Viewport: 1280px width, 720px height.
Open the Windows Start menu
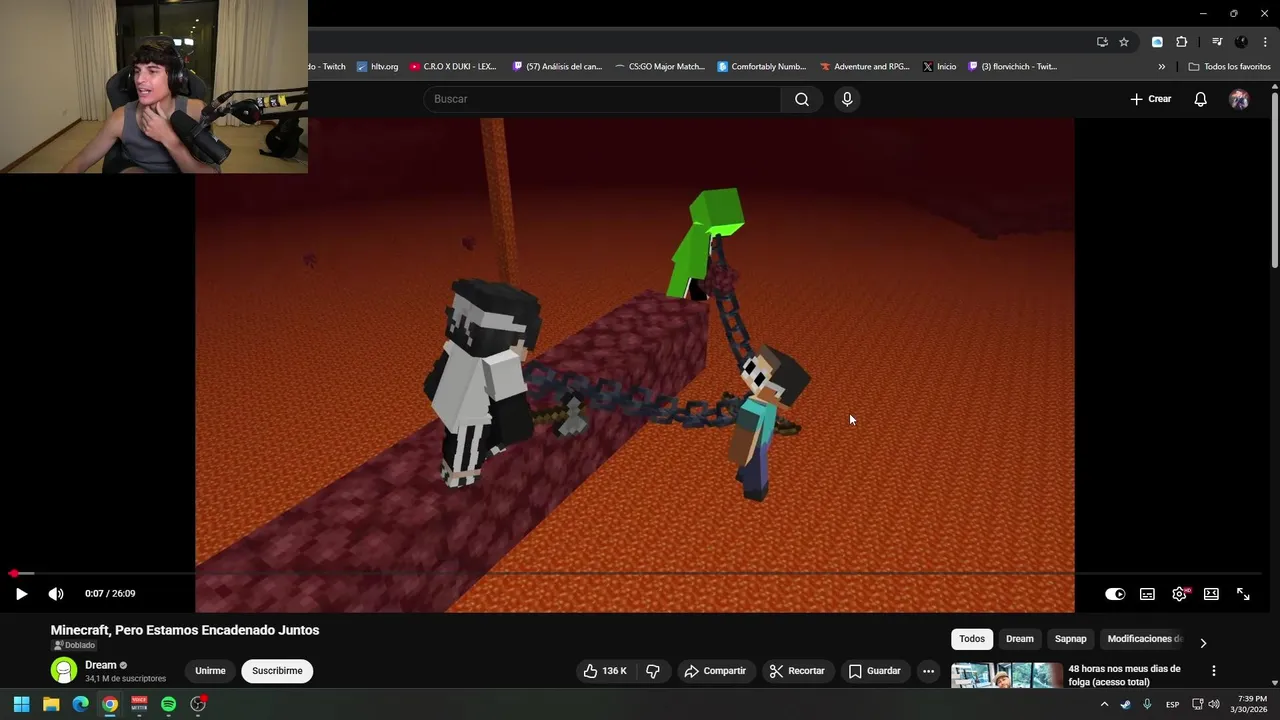pyautogui.click(x=21, y=704)
